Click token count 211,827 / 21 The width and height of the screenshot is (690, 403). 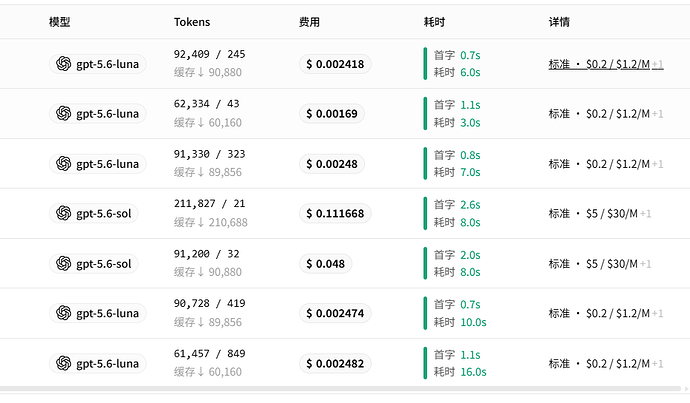(x=209, y=204)
